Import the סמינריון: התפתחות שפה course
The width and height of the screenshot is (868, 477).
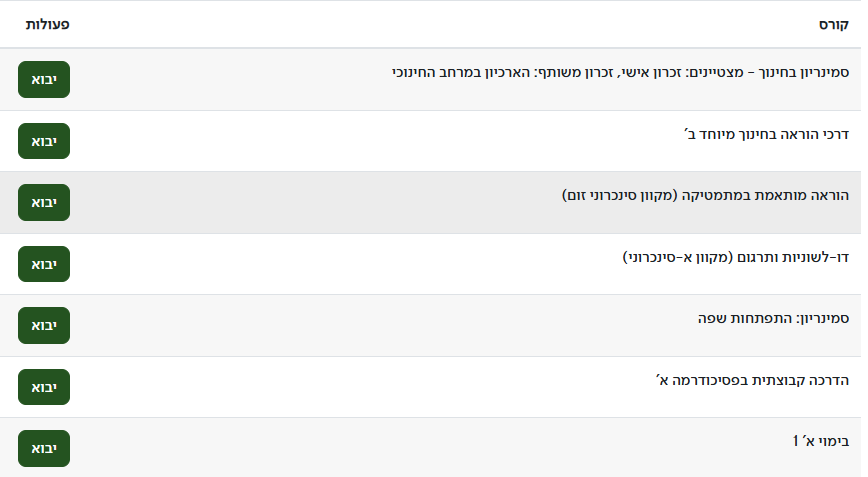pyautogui.click(x=44, y=325)
